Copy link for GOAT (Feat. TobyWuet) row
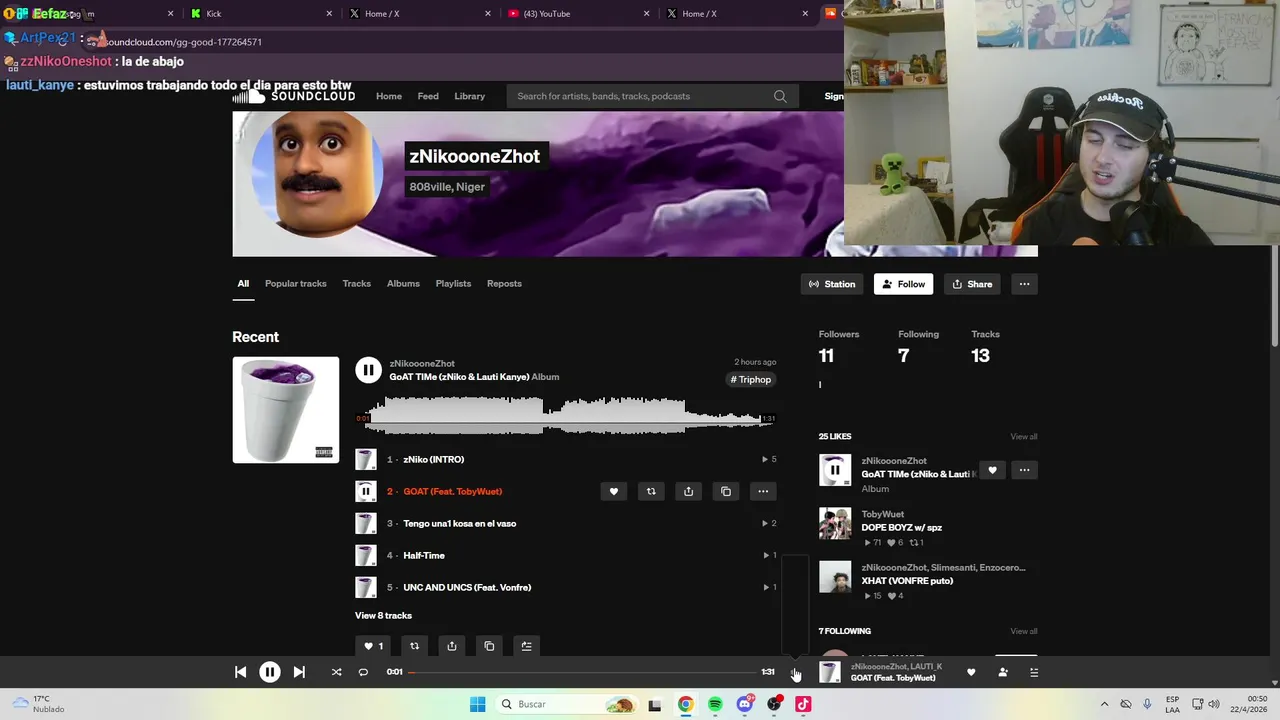Image resolution: width=1280 pixels, height=720 pixels. pyautogui.click(x=726, y=491)
